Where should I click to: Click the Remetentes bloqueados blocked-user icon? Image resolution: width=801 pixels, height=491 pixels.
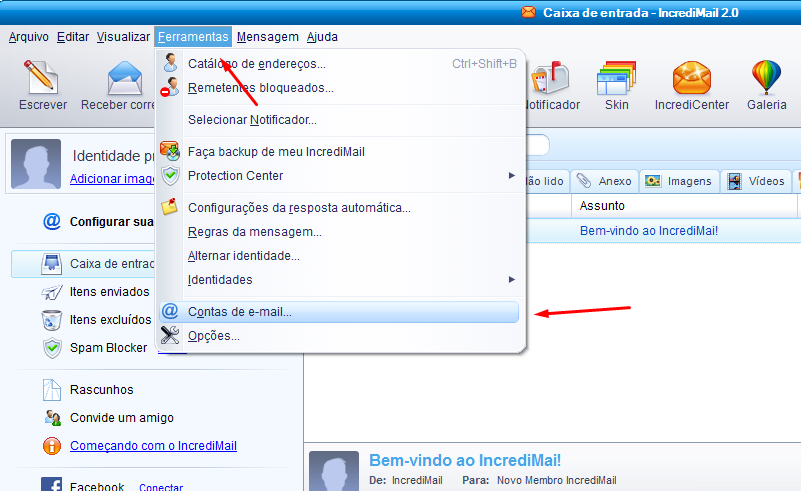[170, 87]
